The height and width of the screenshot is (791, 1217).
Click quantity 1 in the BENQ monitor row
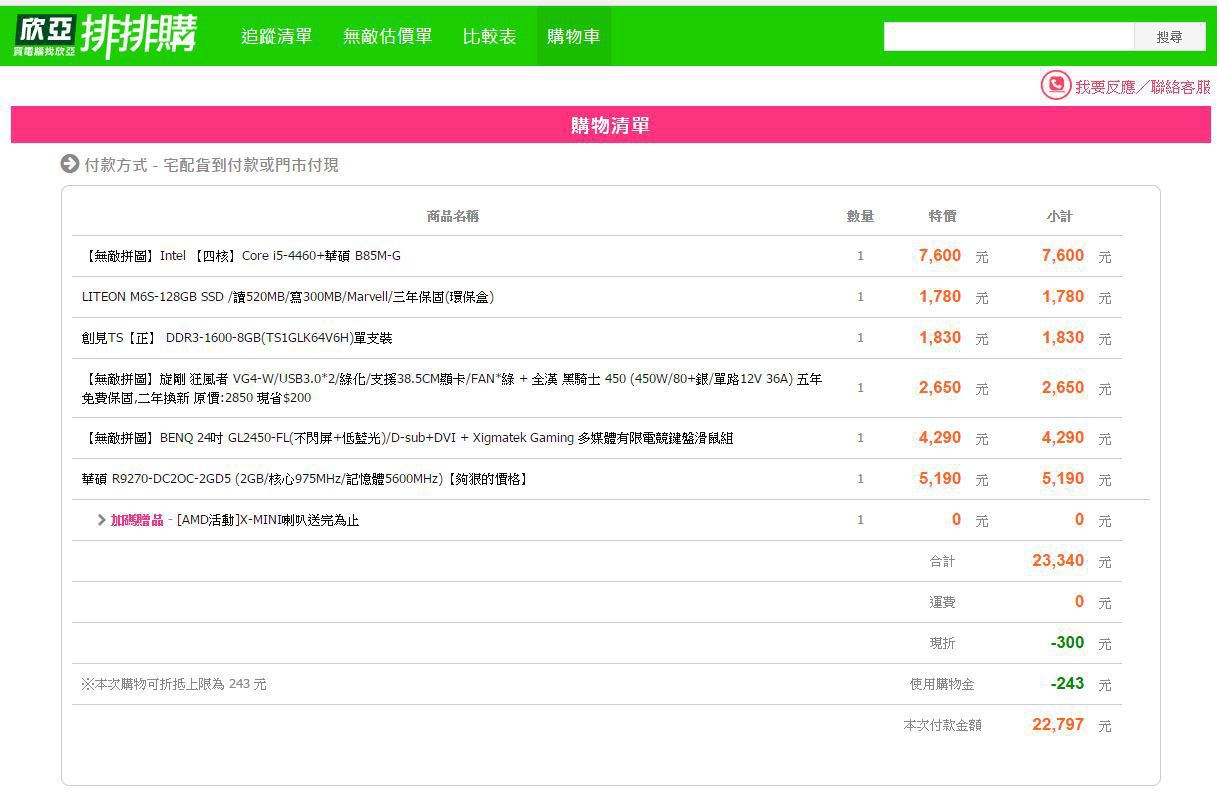[860, 438]
